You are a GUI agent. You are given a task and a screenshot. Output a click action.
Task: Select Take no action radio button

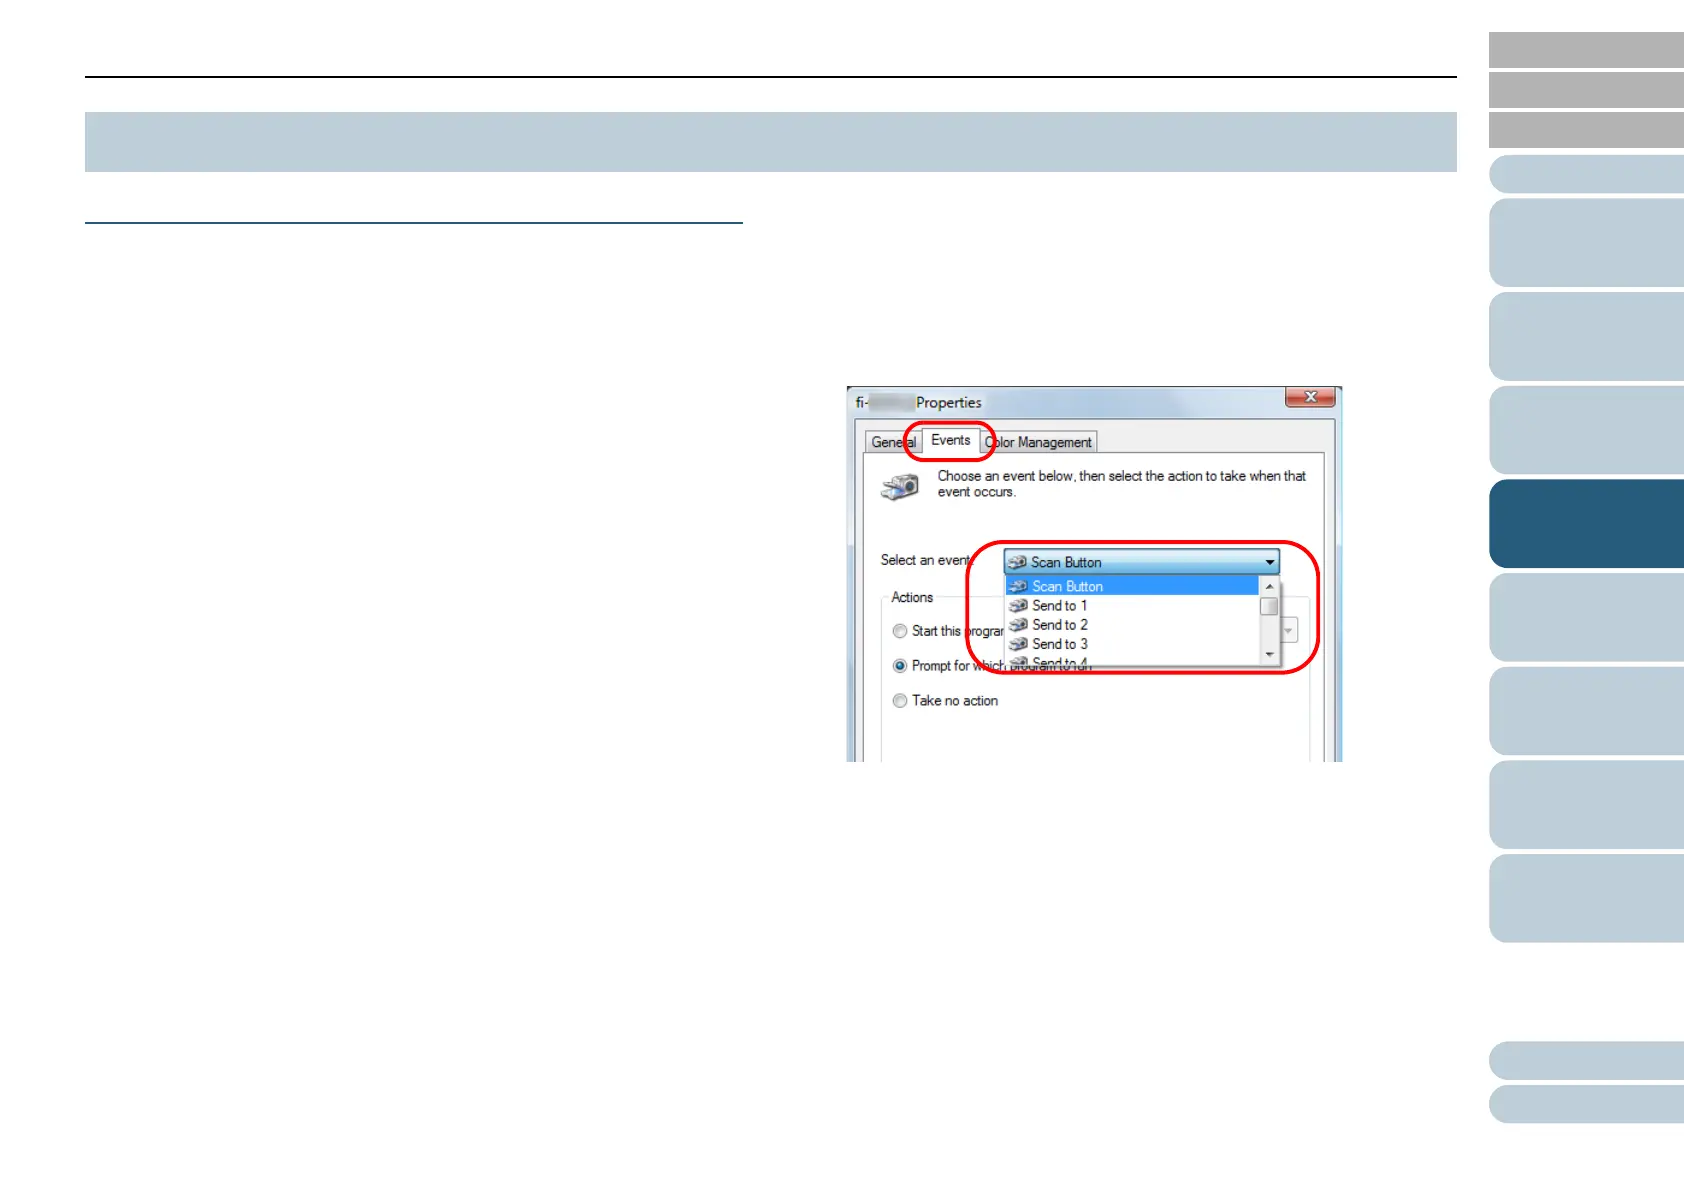900,701
